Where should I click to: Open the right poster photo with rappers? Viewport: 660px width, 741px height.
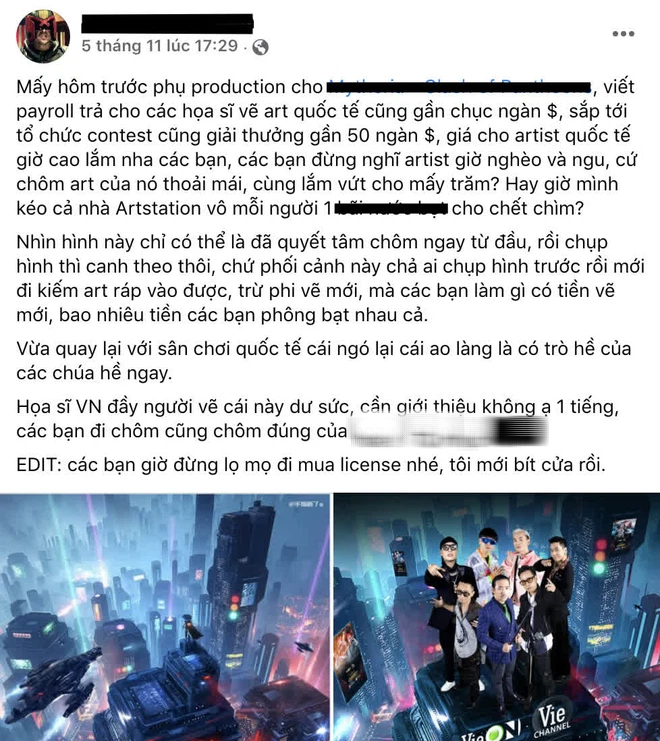point(497,617)
